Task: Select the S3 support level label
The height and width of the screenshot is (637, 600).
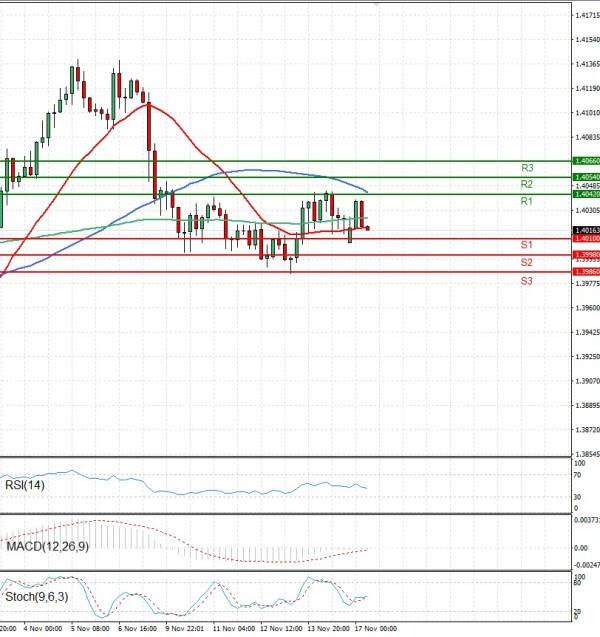Action: click(526, 282)
